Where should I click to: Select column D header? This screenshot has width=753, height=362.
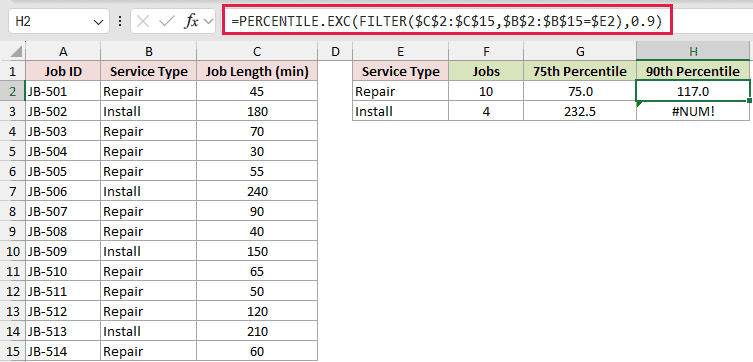coord(335,51)
